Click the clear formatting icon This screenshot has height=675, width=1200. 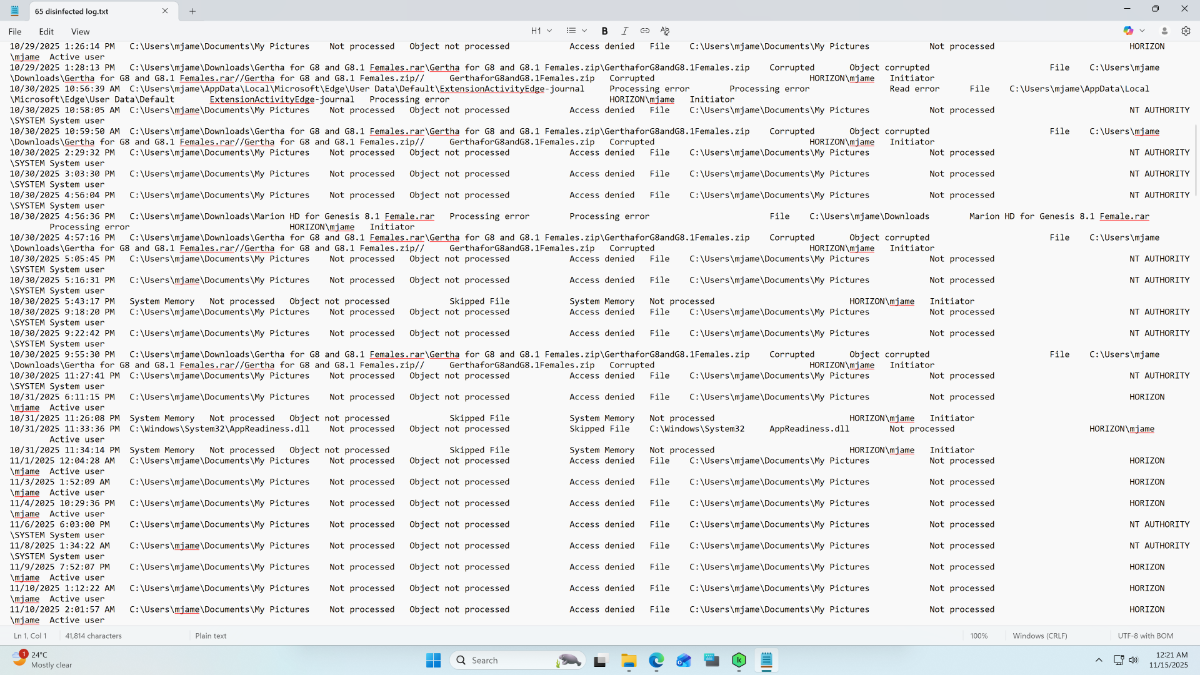665,31
